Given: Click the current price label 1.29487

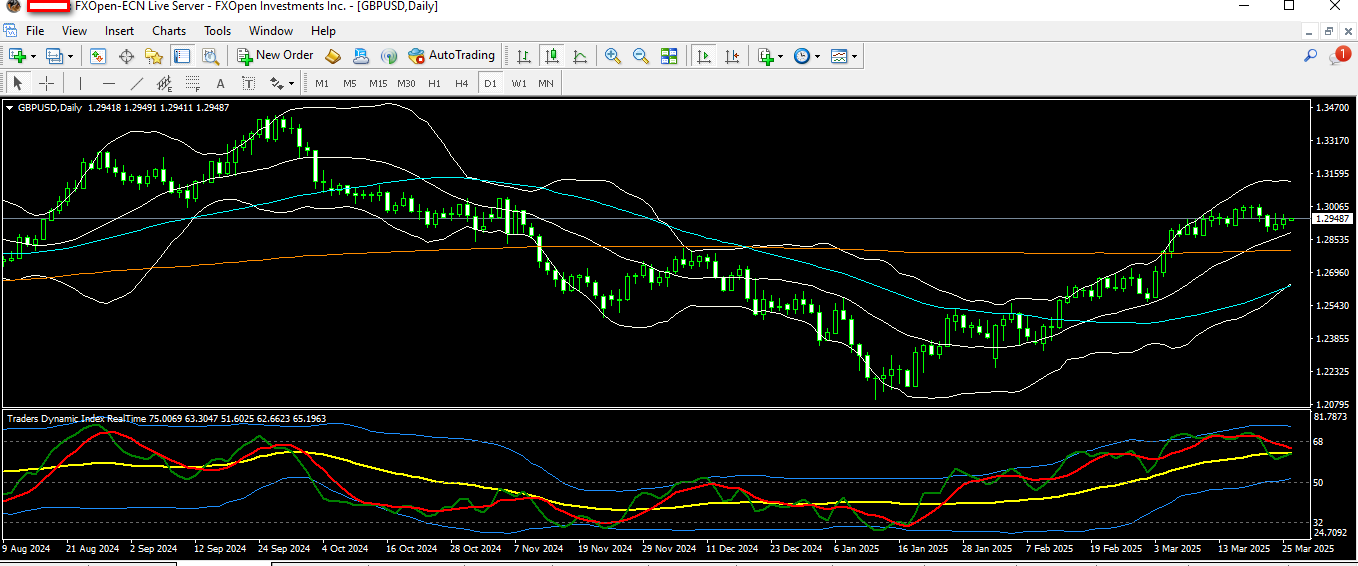Looking at the screenshot, I should [1331, 218].
